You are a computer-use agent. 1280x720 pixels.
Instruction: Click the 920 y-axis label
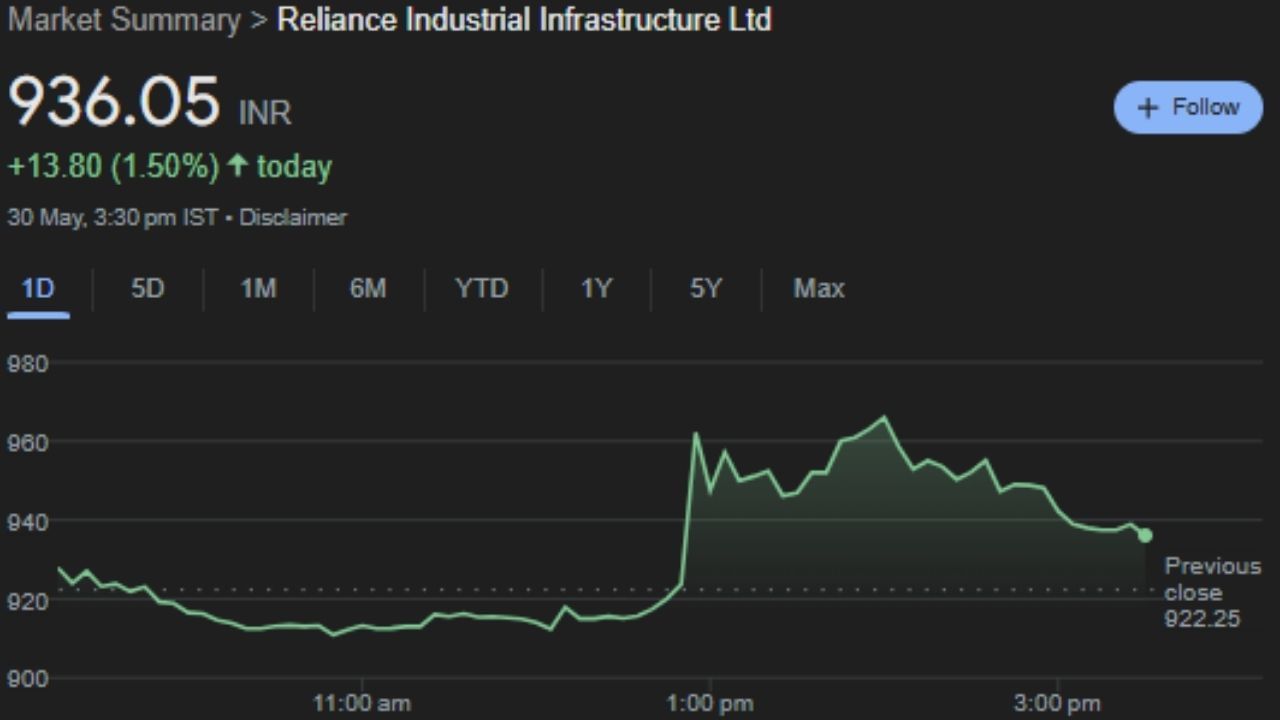point(28,601)
